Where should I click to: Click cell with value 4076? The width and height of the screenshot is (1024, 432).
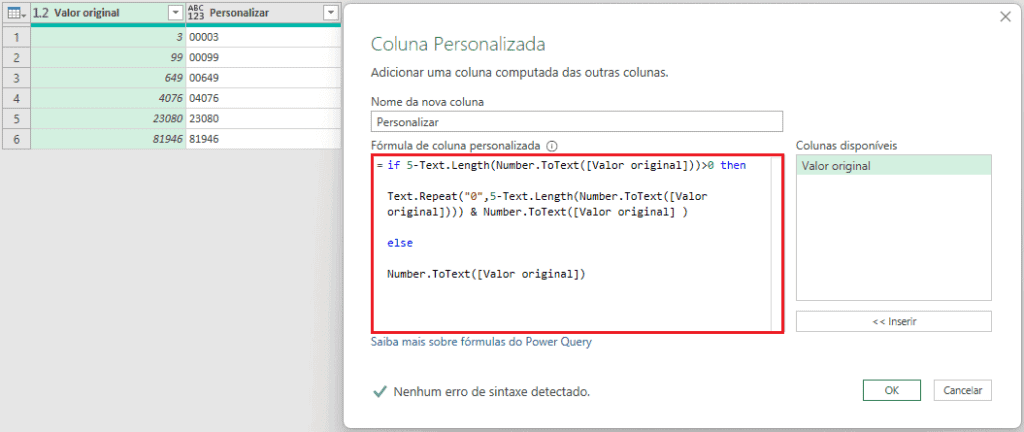coord(108,98)
